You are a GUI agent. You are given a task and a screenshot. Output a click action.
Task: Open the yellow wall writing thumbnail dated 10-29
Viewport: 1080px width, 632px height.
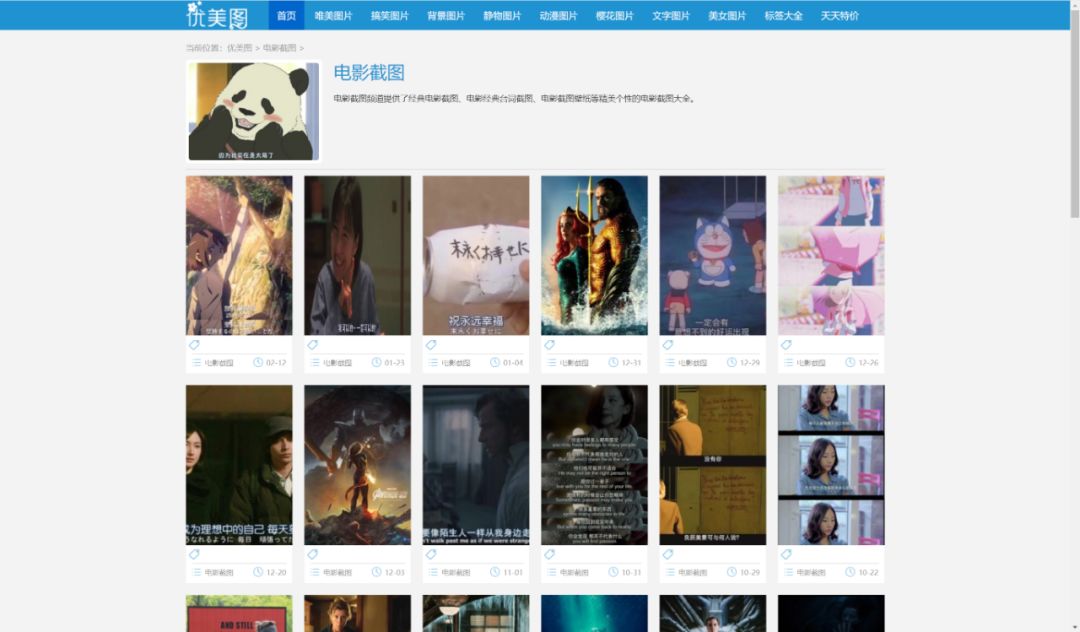coord(713,465)
